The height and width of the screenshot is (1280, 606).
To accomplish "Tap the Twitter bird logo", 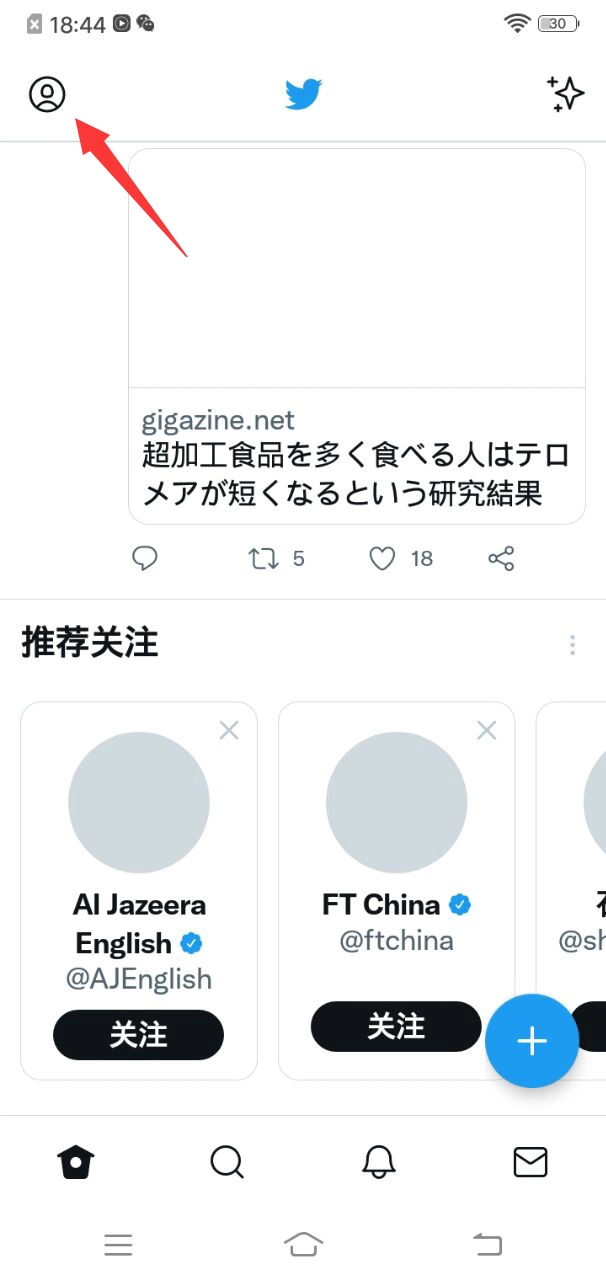I will (303, 95).
